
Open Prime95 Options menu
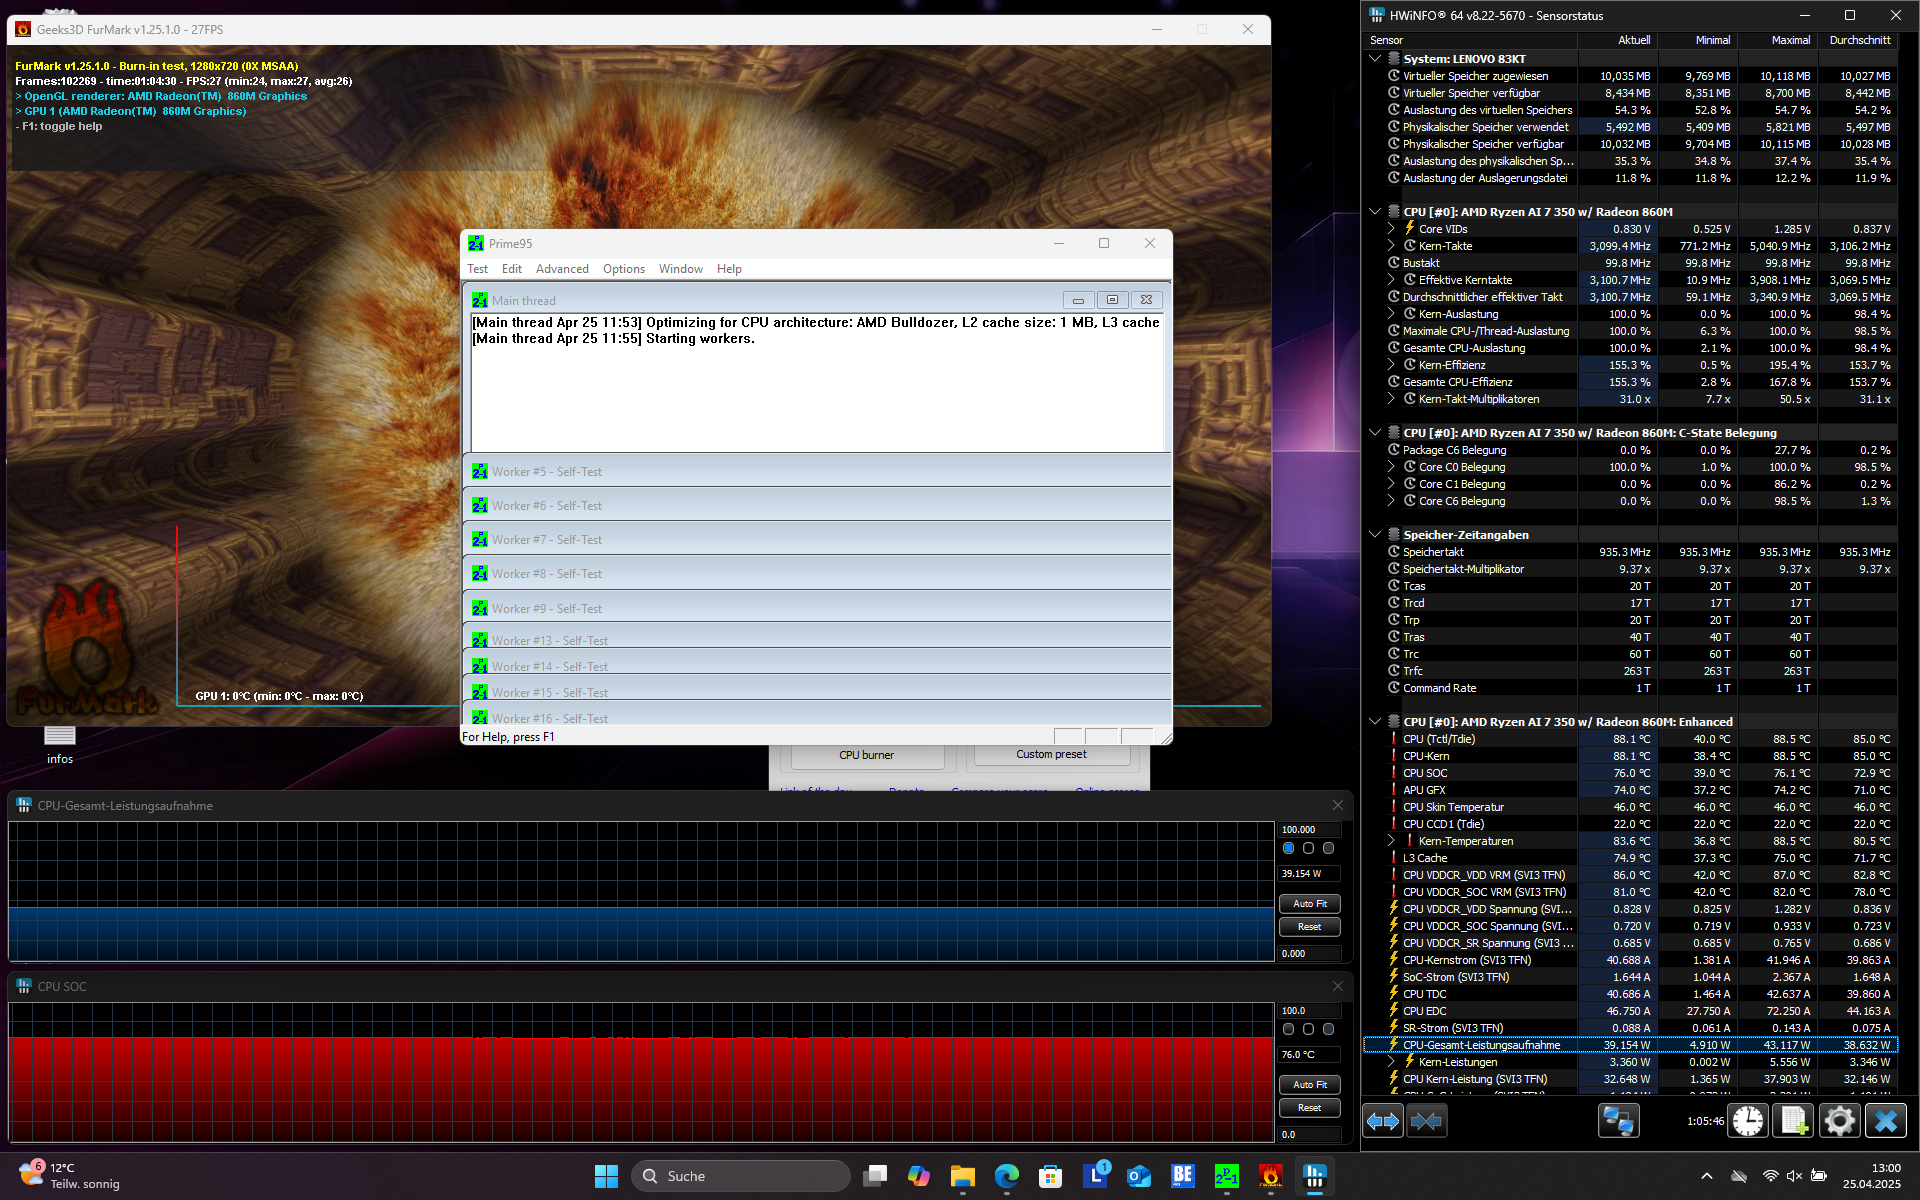click(624, 269)
